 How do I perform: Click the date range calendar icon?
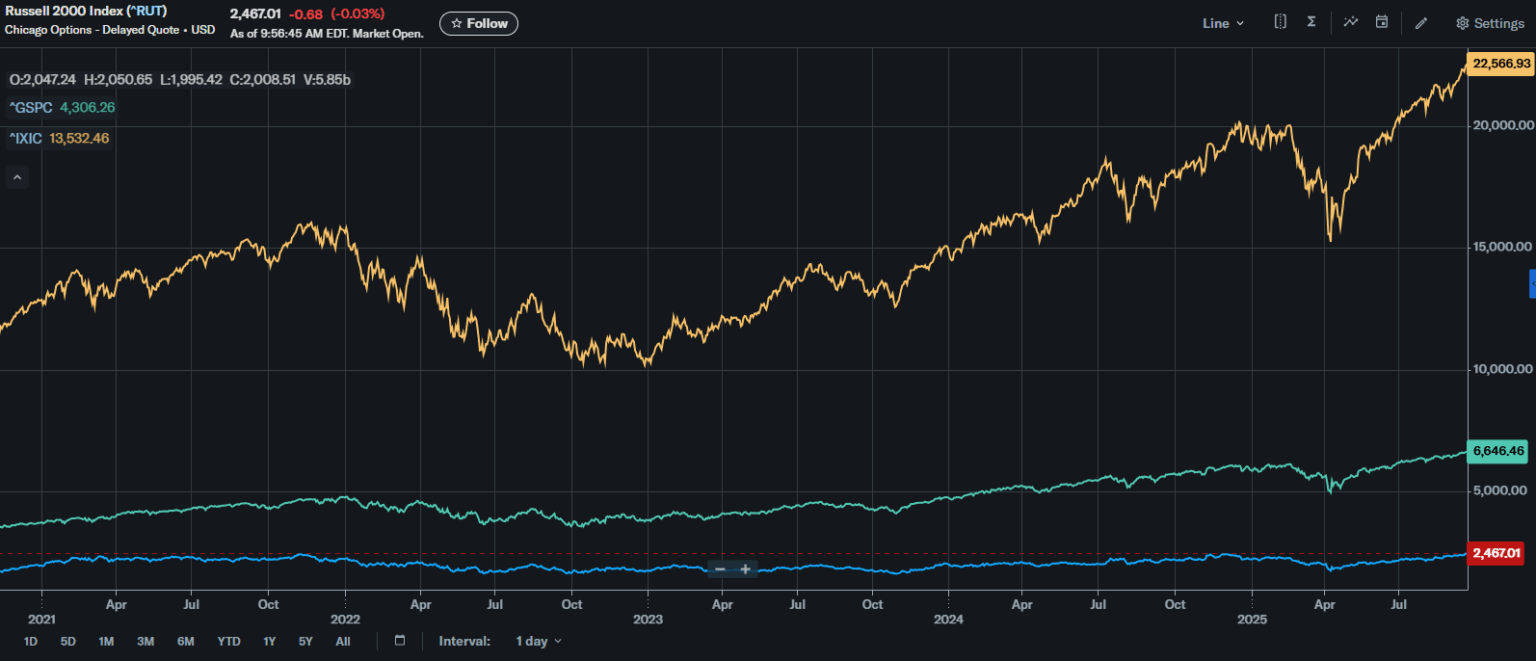pos(400,641)
